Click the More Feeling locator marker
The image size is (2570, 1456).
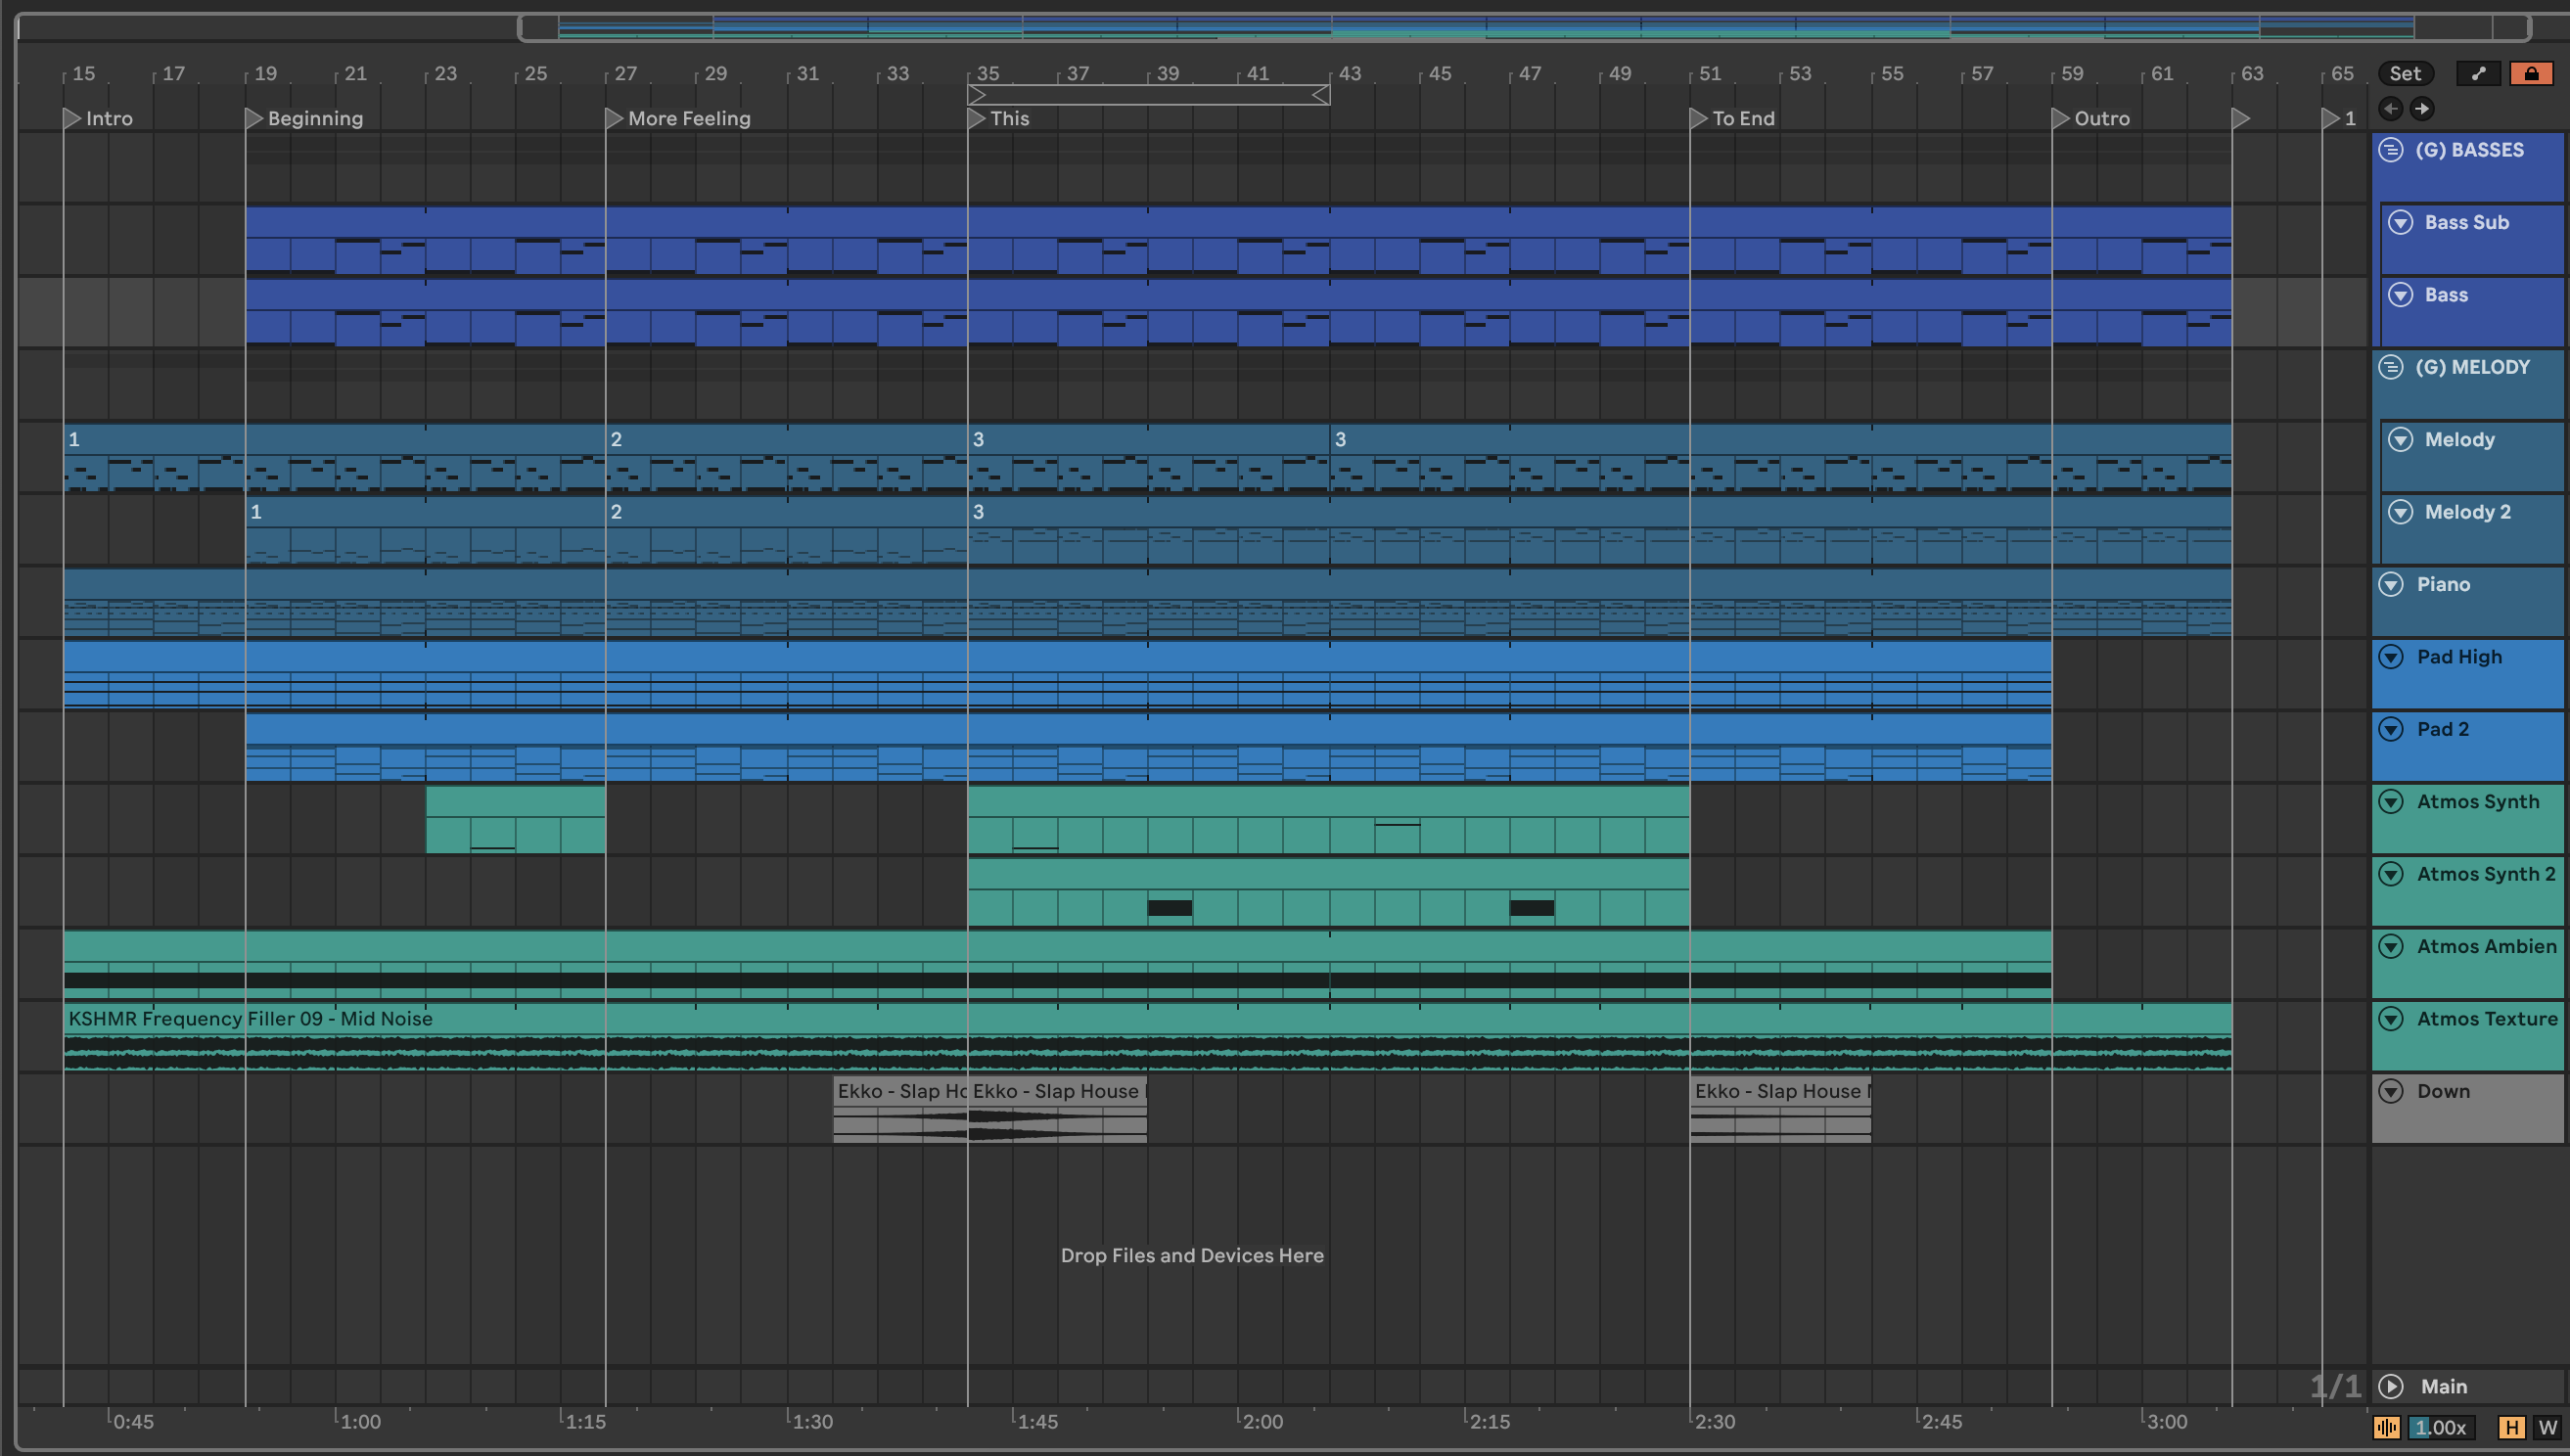tap(614, 118)
